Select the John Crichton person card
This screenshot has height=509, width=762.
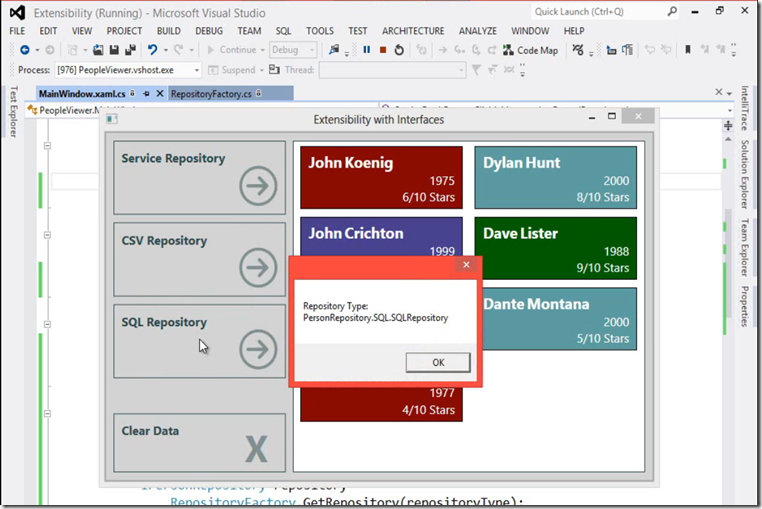pyautogui.click(x=381, y=236)
